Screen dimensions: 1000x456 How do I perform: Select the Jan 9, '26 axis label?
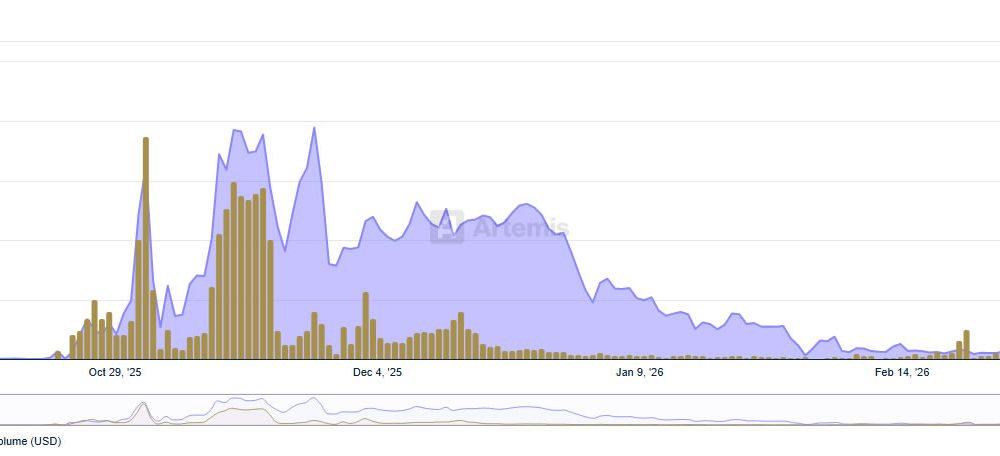[639, 373]
